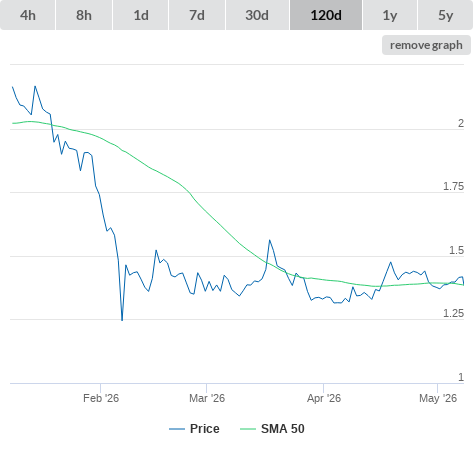Screen dimensions: 474x455
Task: Open the 7d chart range
Action: [x=197, y=15]
